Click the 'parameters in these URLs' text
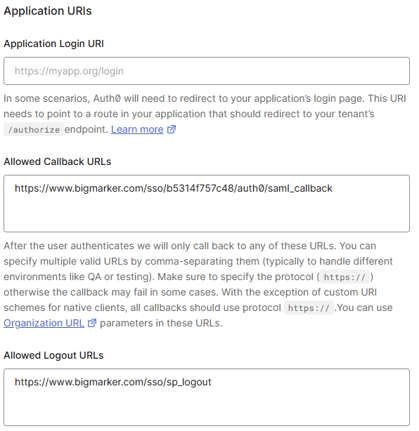 point(161,323)
